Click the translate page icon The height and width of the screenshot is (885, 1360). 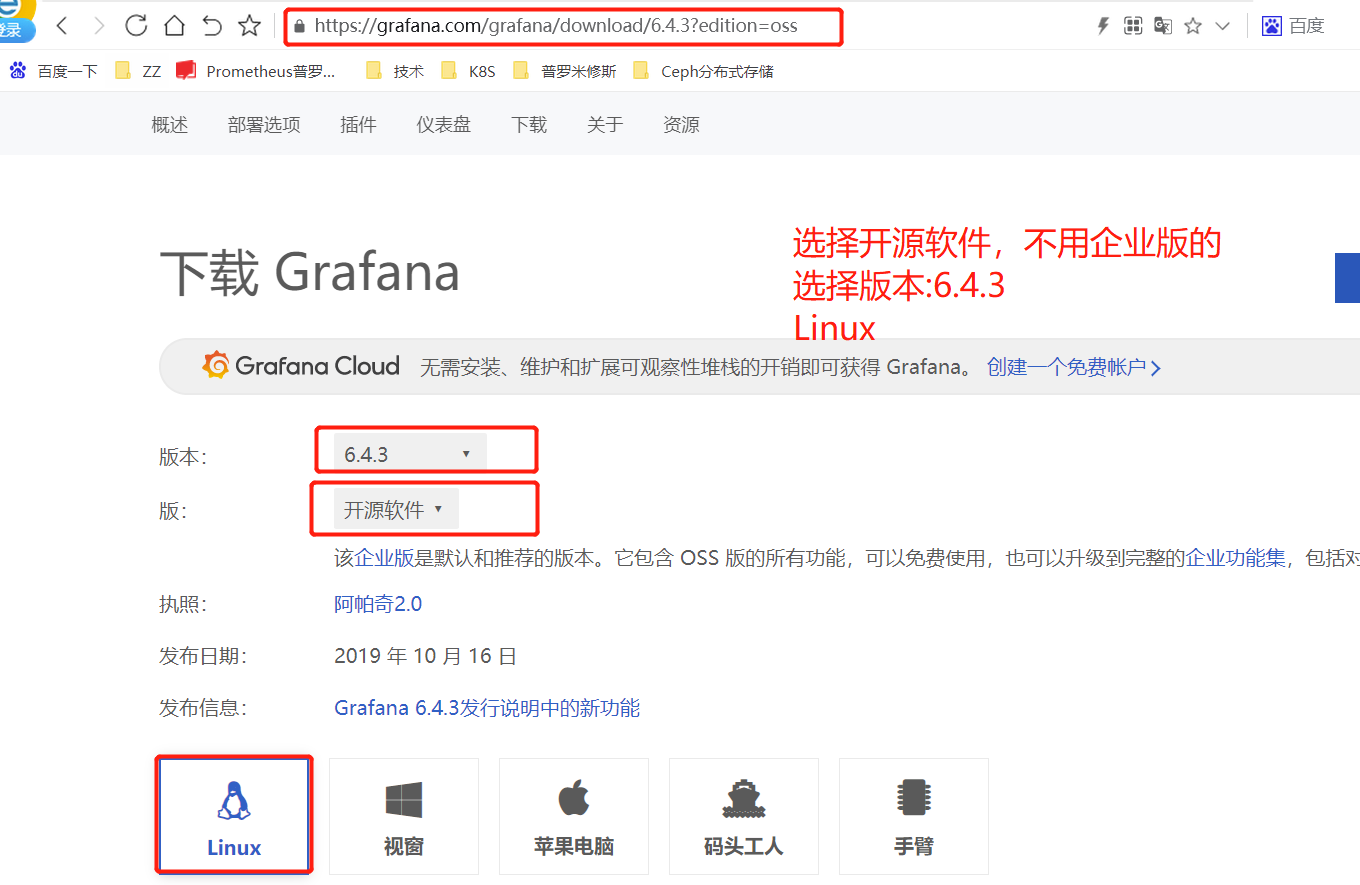tap(1162, 26)
